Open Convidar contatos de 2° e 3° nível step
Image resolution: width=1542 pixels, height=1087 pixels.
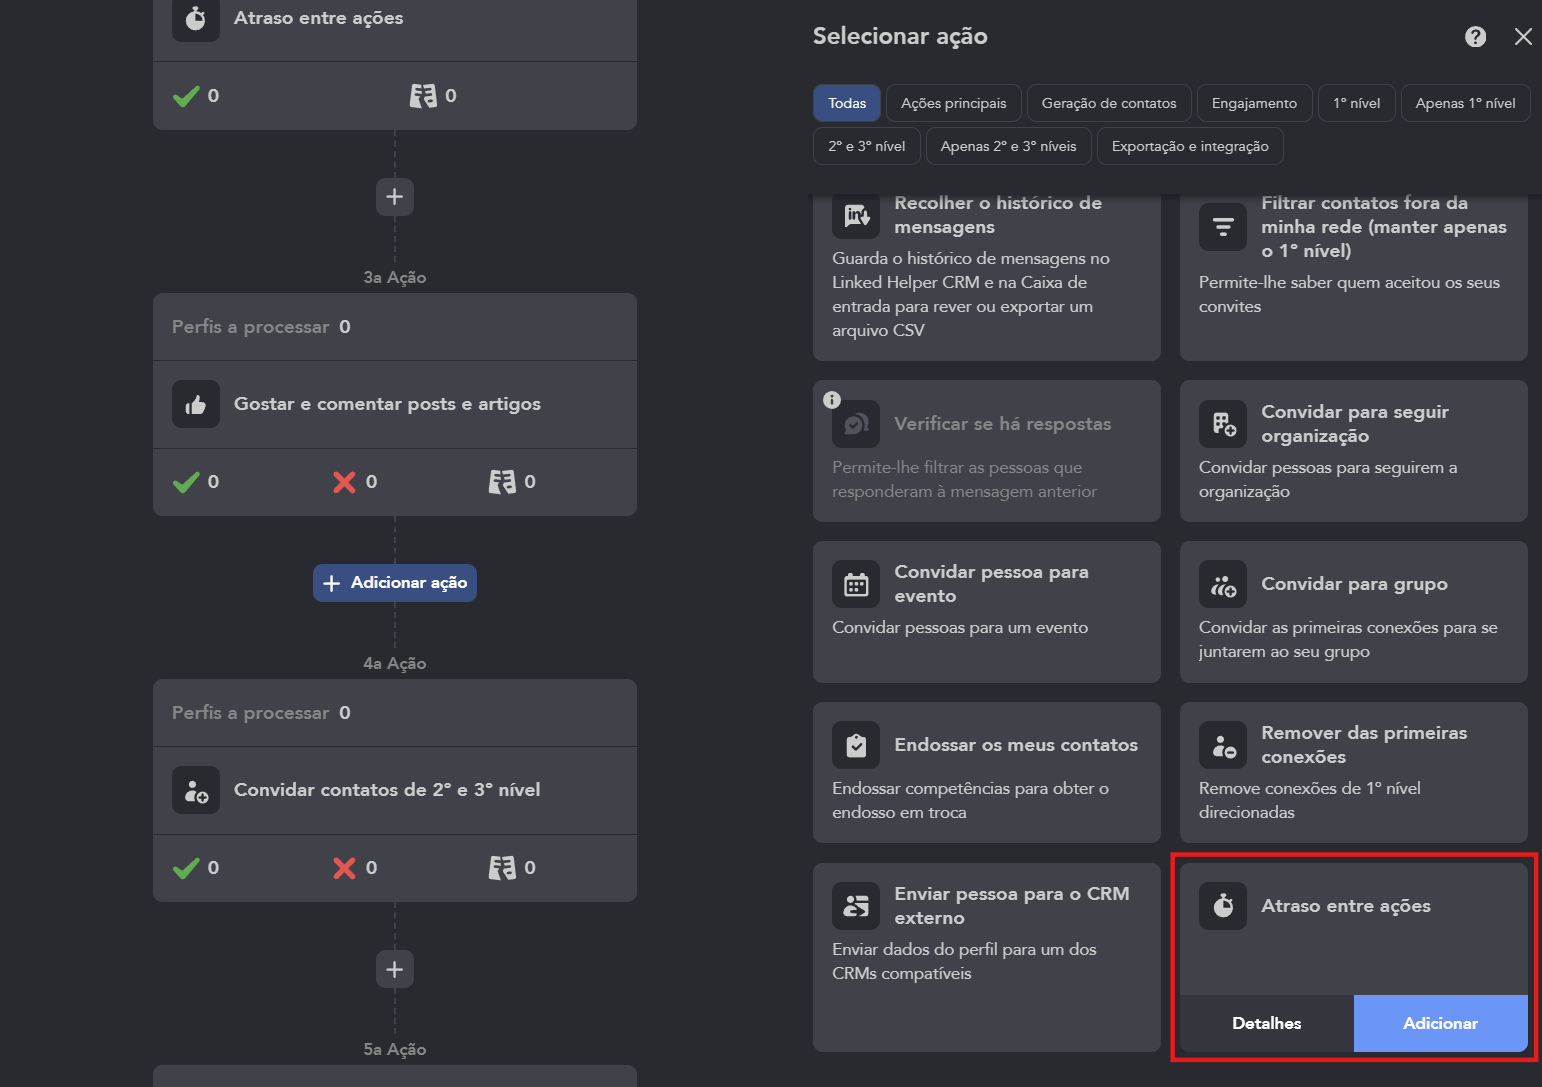[x=395, y=790]
